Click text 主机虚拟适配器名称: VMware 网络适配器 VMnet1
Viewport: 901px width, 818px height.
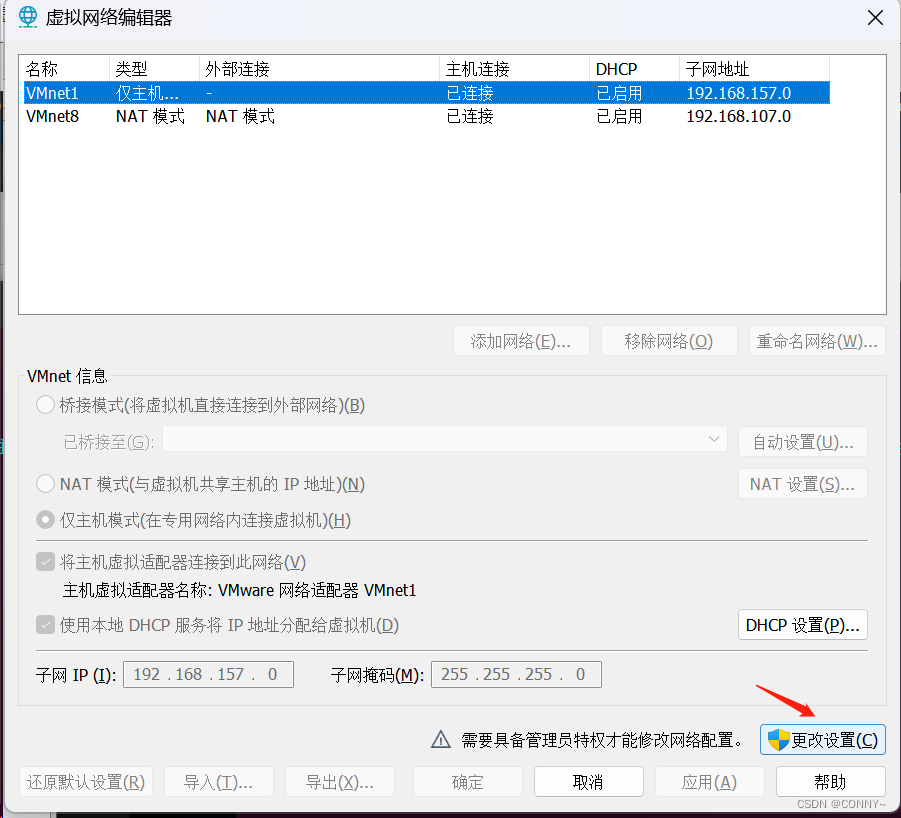[239, 590]
